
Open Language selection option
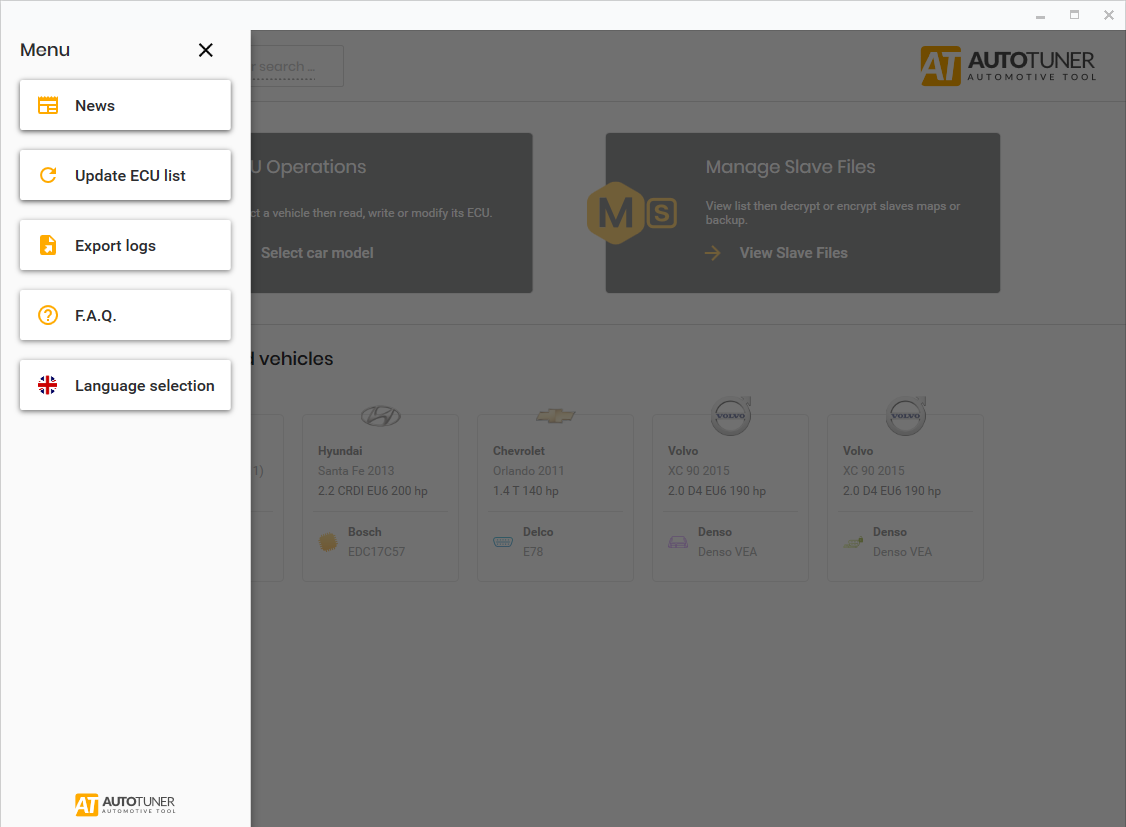click(125, 385)
